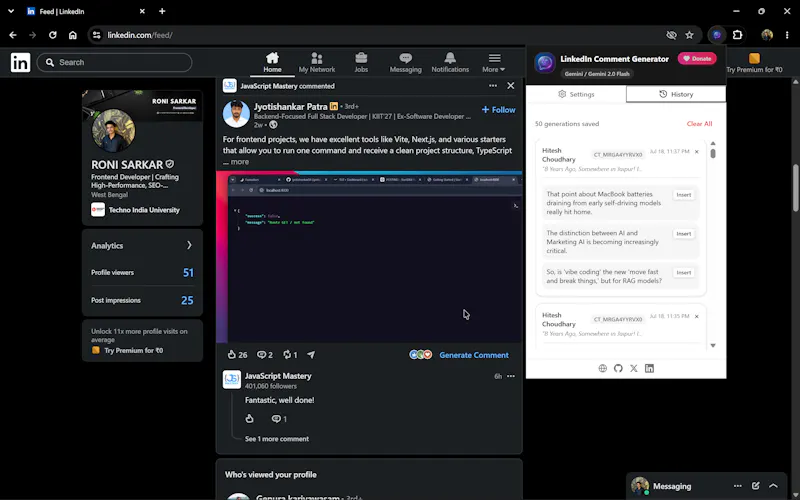The width and height of the screenshot is (800, 500).
Task: Open Messaging from the top navigation
Action: coord(406,62)
